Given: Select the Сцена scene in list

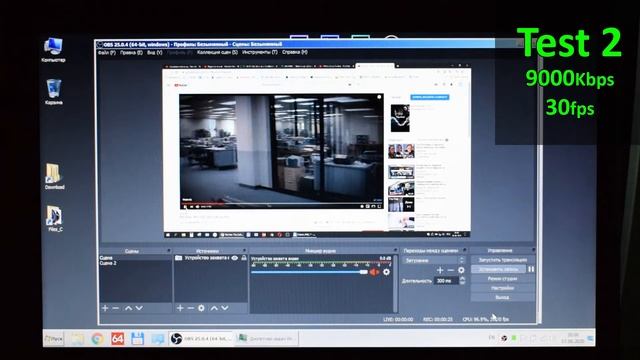Looking at the screenshot, I should 136,258.
